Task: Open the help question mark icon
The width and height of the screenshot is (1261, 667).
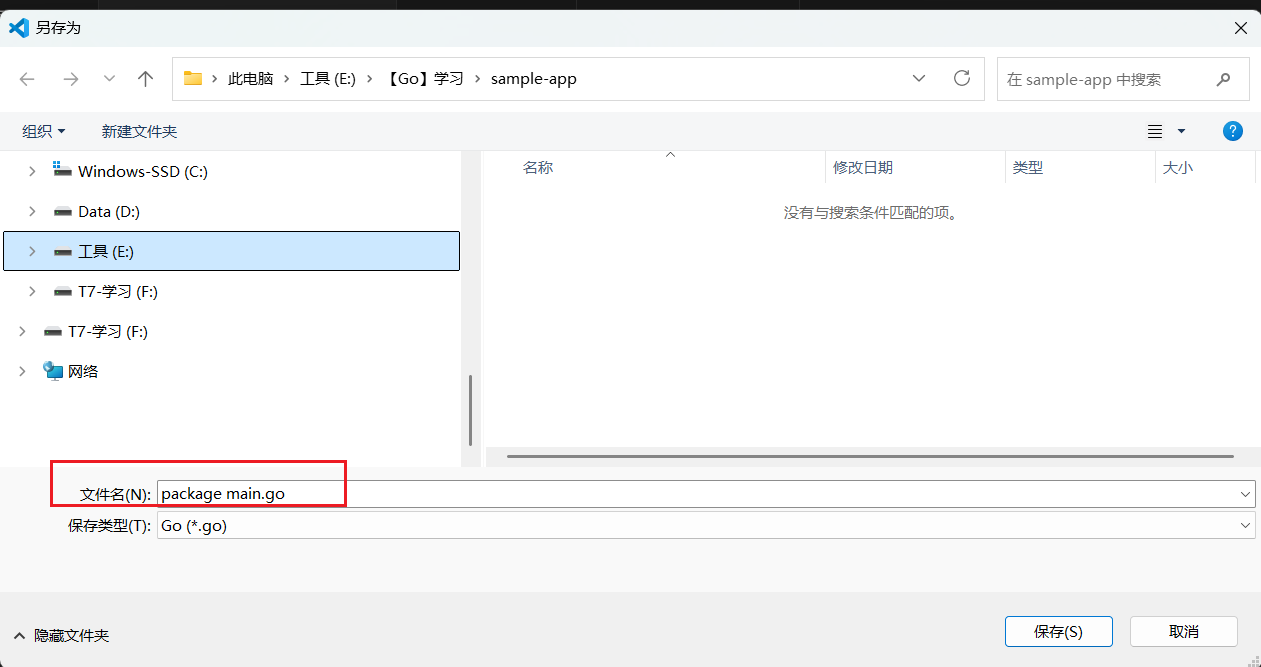Action: [x=1233, y=131]
